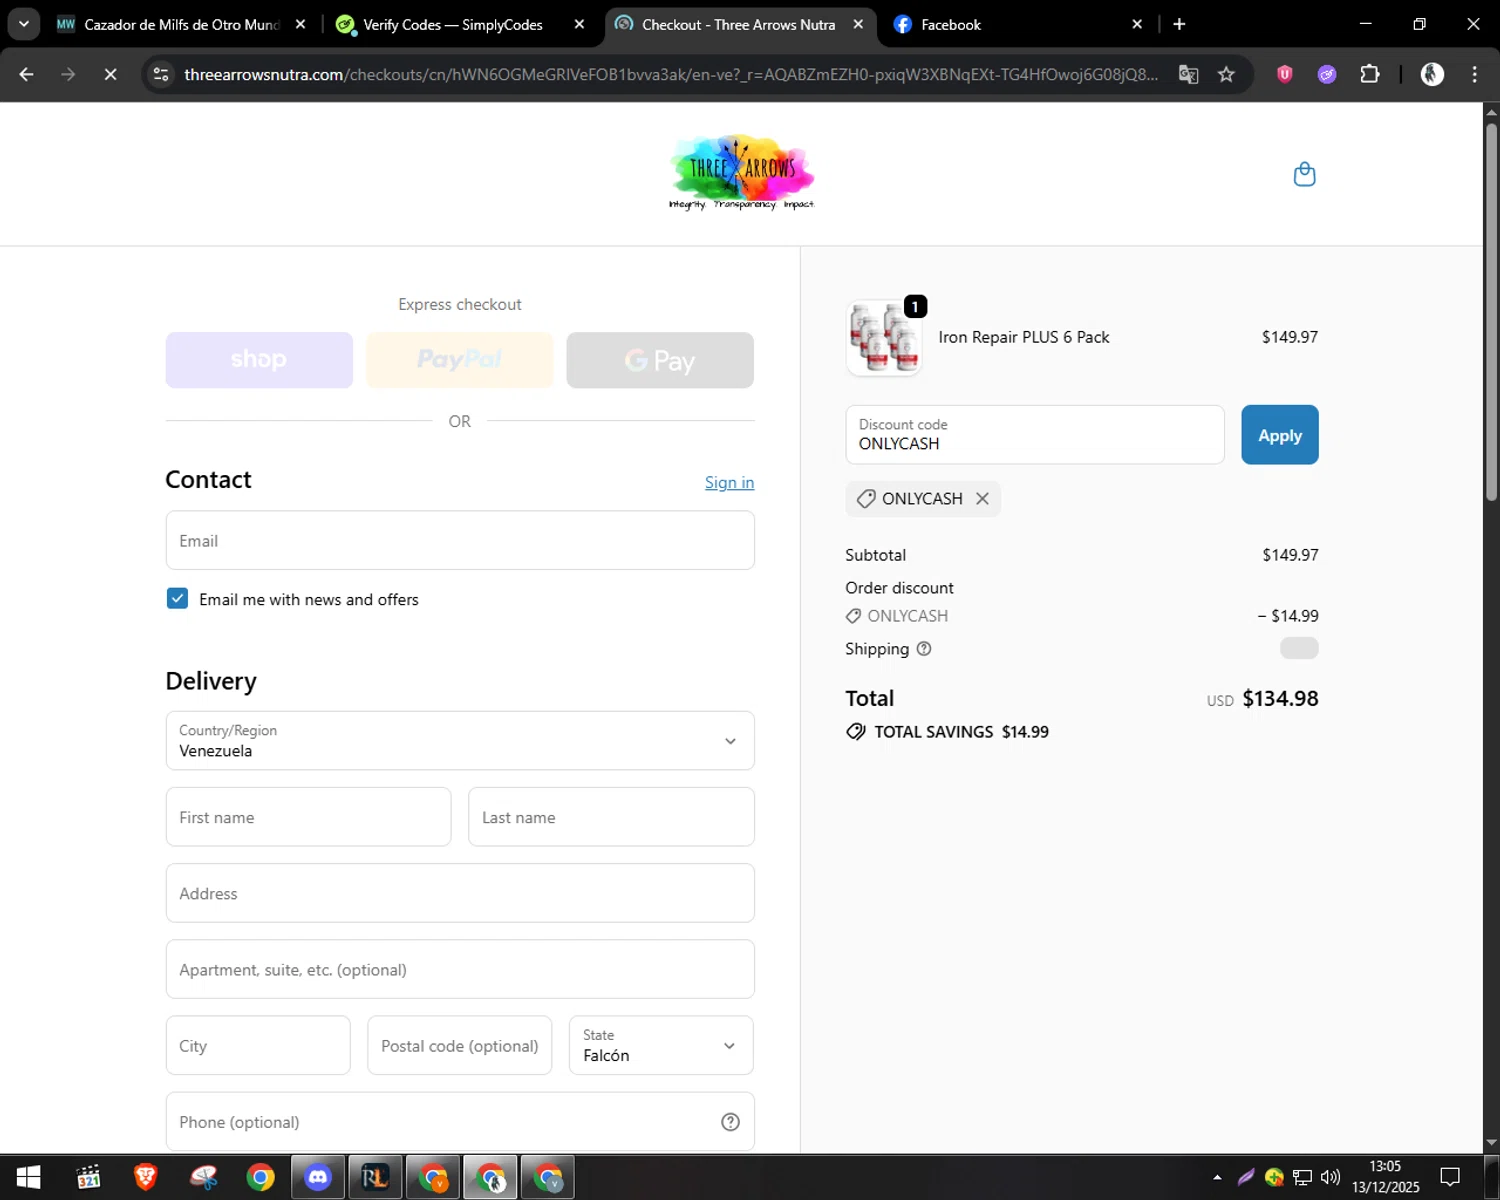1500x1200 pixels.
Task: Remove the ONLYCASH discount tag
Action: pyautogui.click(x=982, y=498)
